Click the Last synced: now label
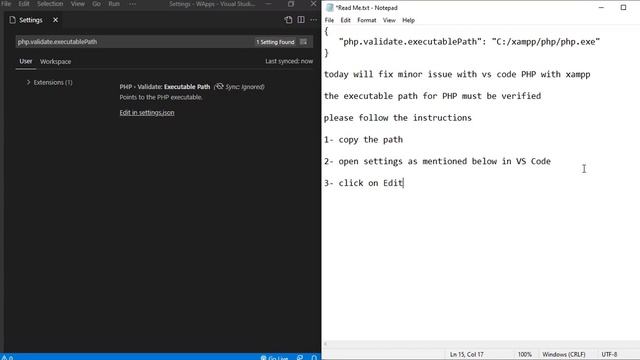640x360 pixels. 289,61
